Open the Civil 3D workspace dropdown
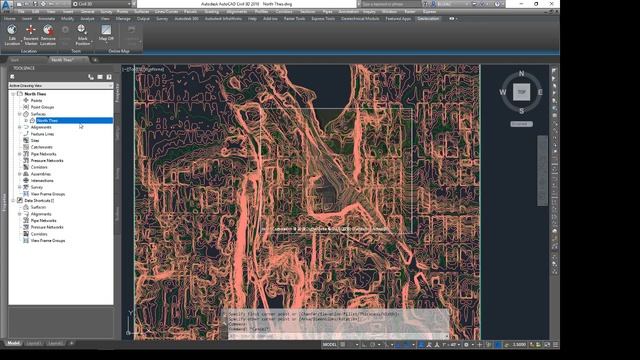The width and height of the screenshot is (640, 360). 102,4
